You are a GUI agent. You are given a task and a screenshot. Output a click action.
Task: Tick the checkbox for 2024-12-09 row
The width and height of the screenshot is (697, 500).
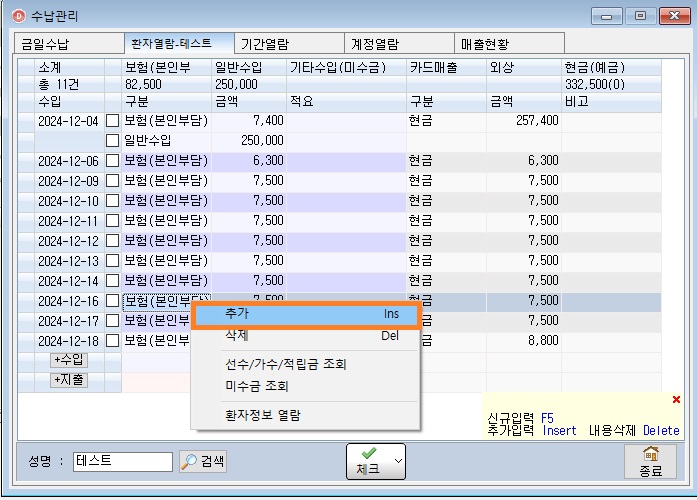[113, 180]
